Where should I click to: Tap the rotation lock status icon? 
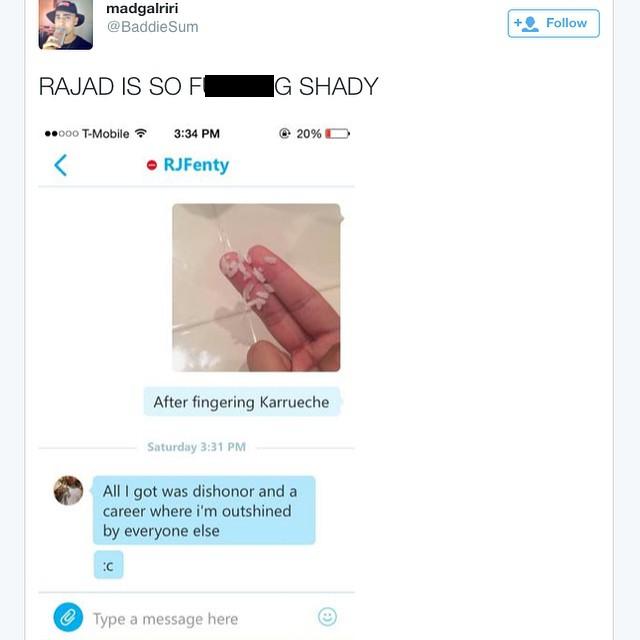tap(284, 133)
